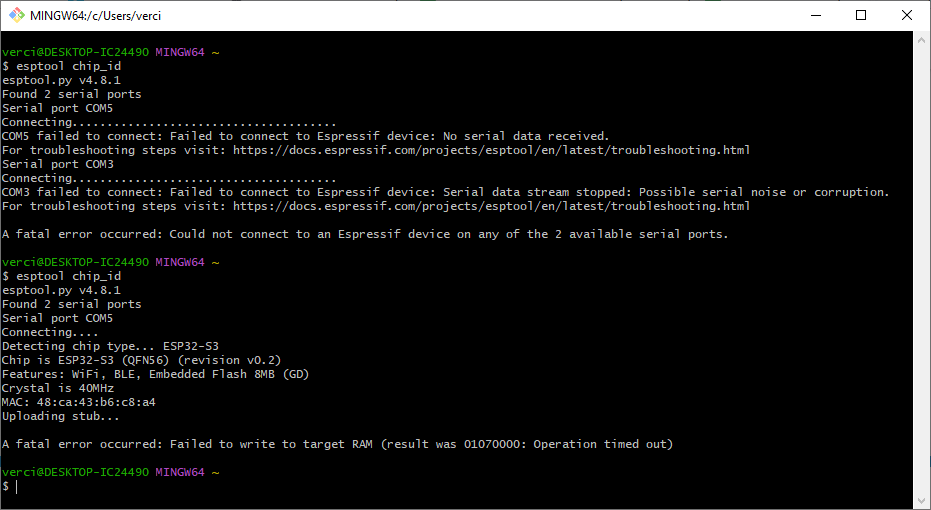Click the bottom command prompt cursor line
931x510 pixels.
tap(11, 486)
